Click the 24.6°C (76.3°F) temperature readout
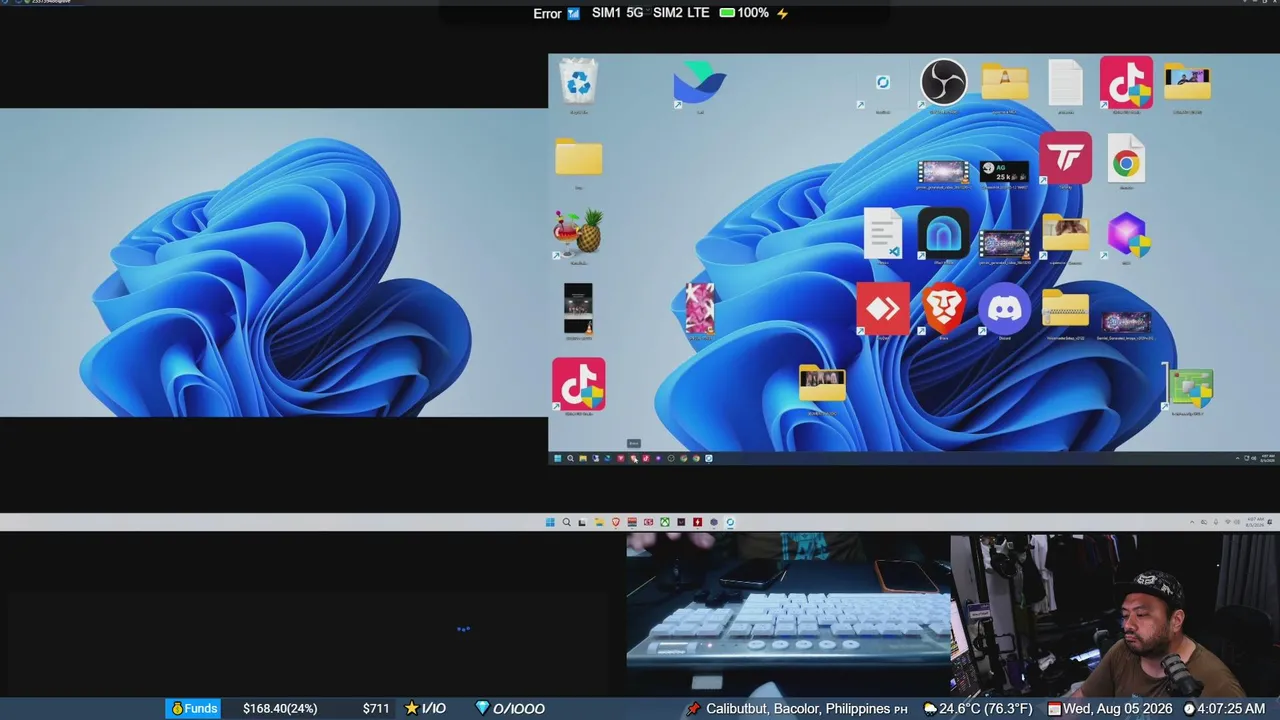Screen dimensions: 1280x720 click(985, 708)
